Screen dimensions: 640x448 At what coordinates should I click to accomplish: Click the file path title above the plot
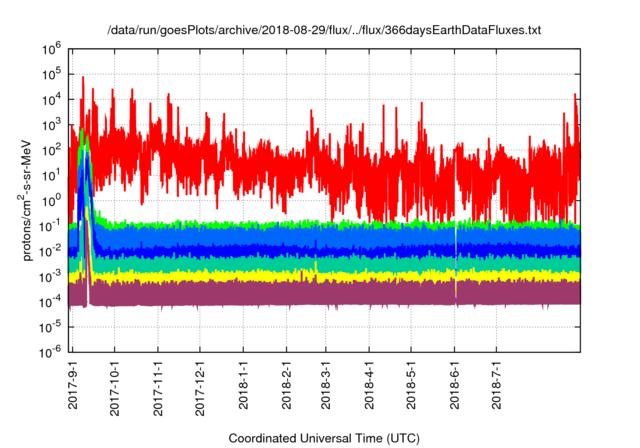323,30
